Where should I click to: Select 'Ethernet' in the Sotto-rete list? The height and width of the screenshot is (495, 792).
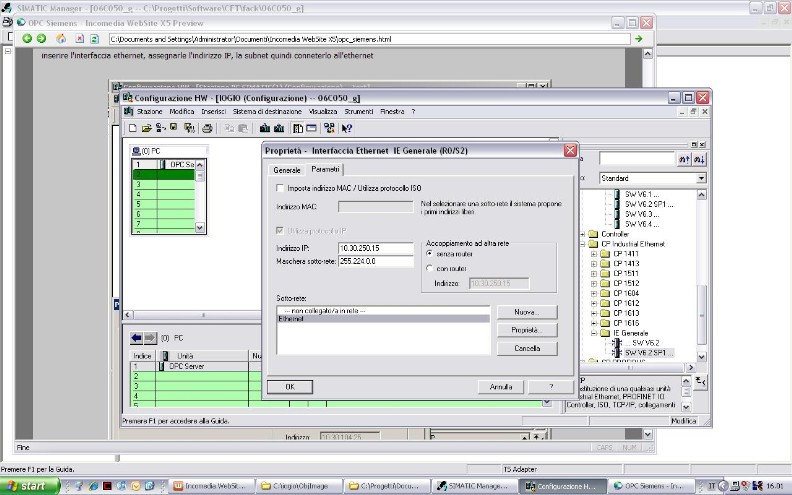(383, 319)
